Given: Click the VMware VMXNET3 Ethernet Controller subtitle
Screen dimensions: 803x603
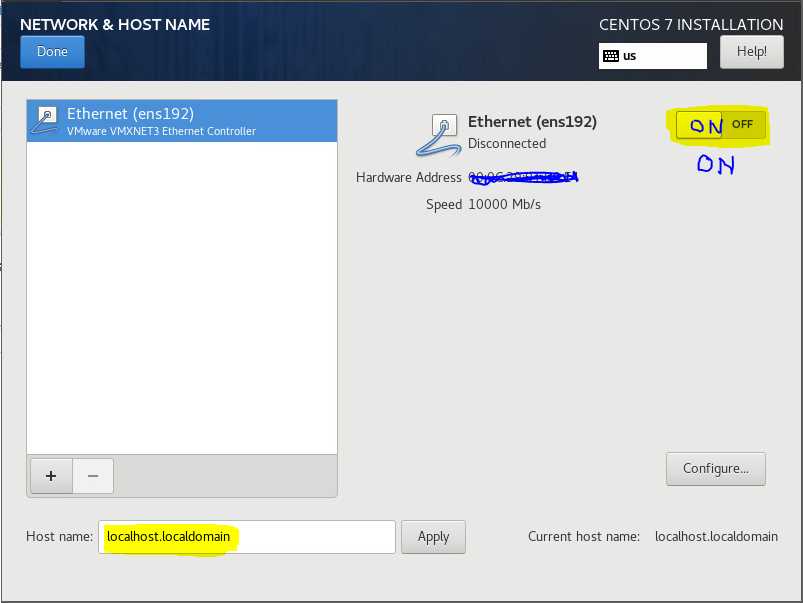Looking at the screenshot, I should tap(161, 131).
